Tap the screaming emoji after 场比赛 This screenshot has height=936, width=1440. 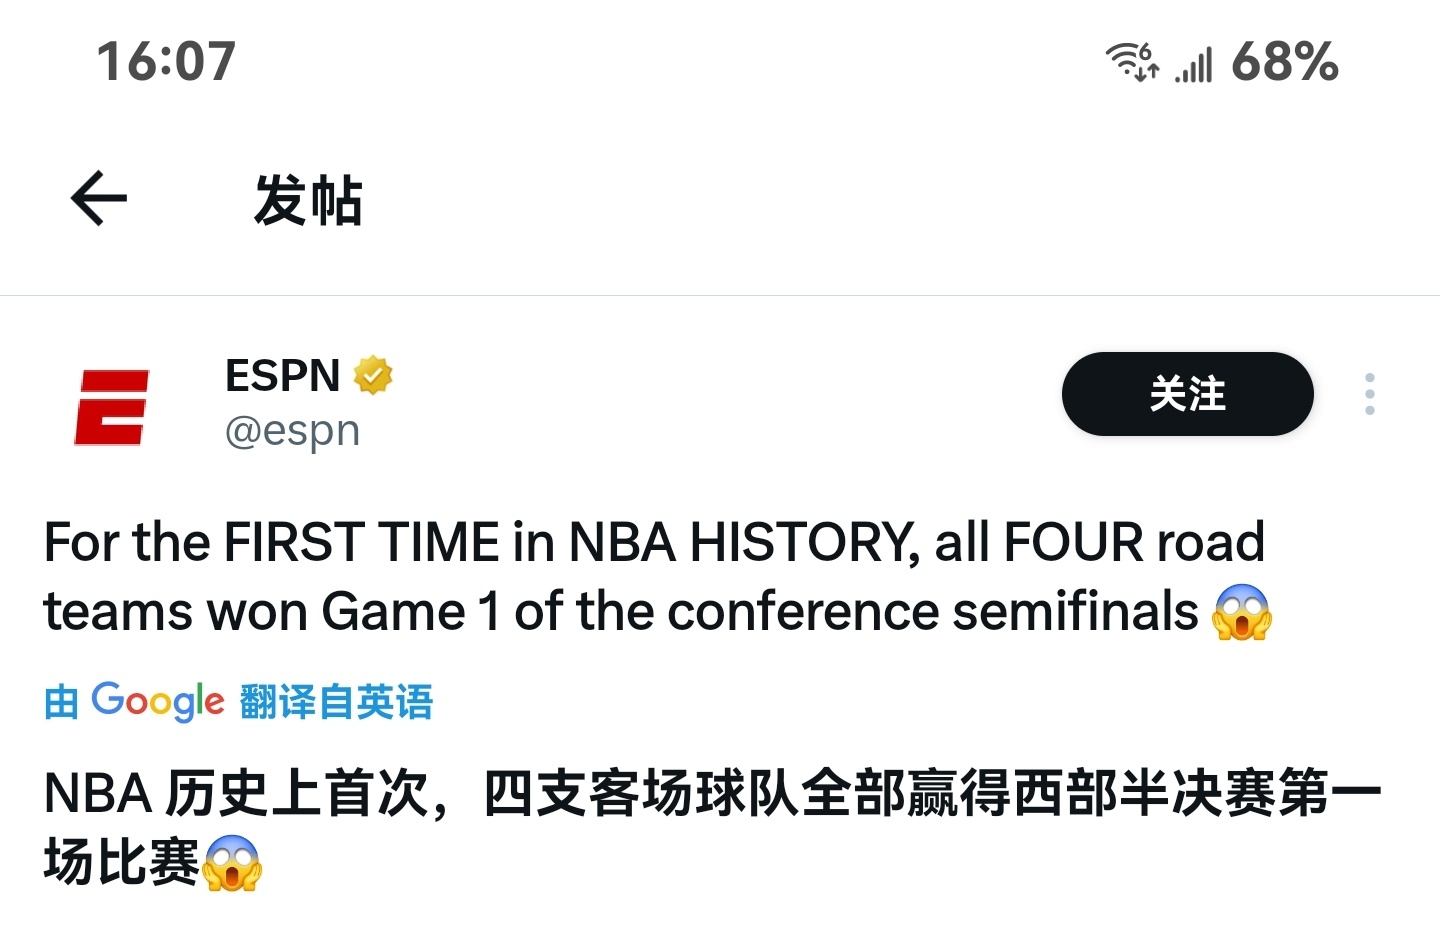point(232,862)
